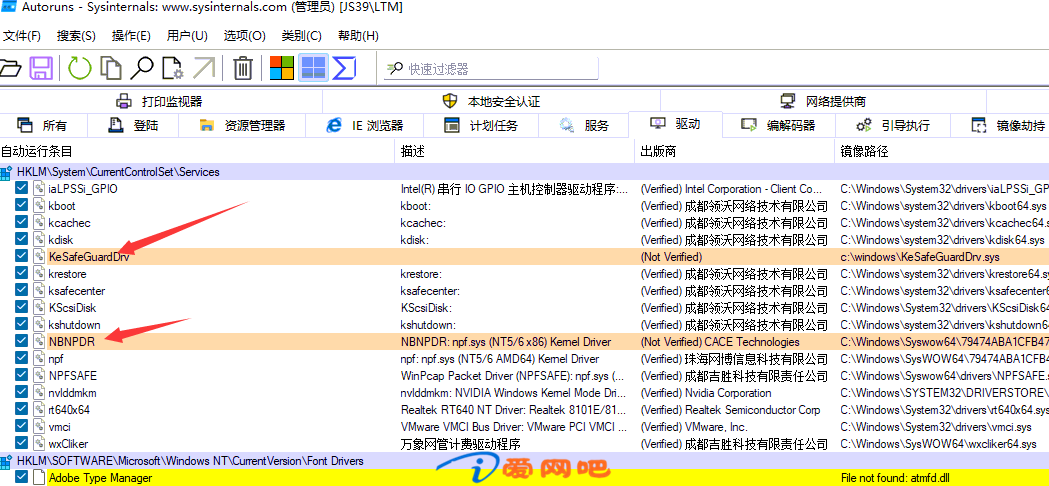Uncheck the kdisk entry checkbox
The image size is (1049, 486).
21,240
